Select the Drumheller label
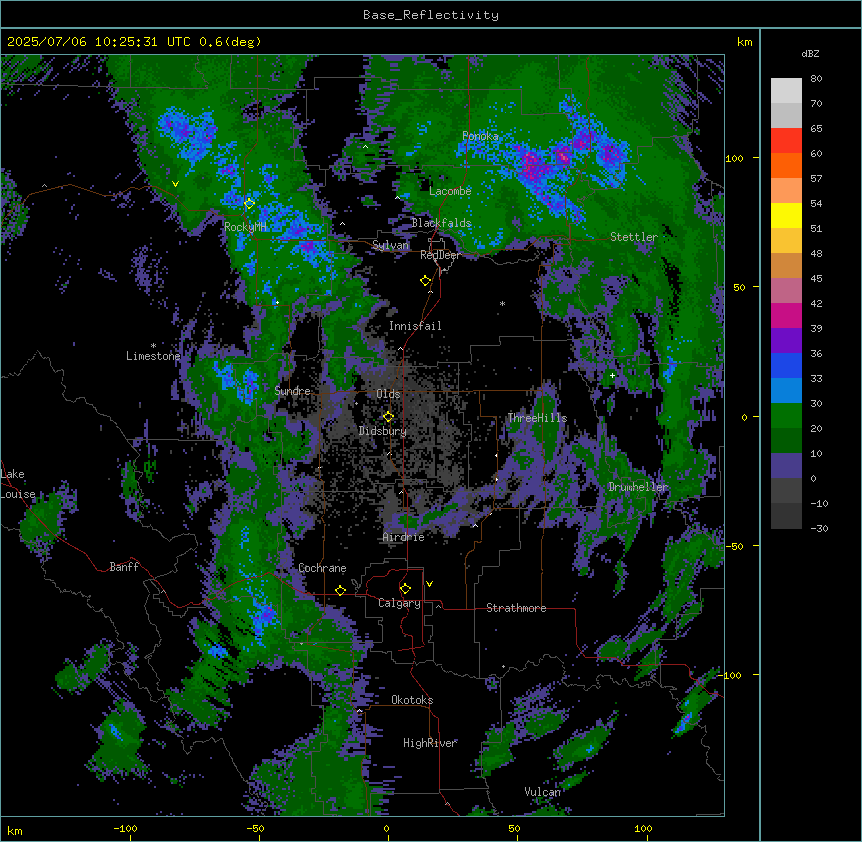 pos(638,487)
